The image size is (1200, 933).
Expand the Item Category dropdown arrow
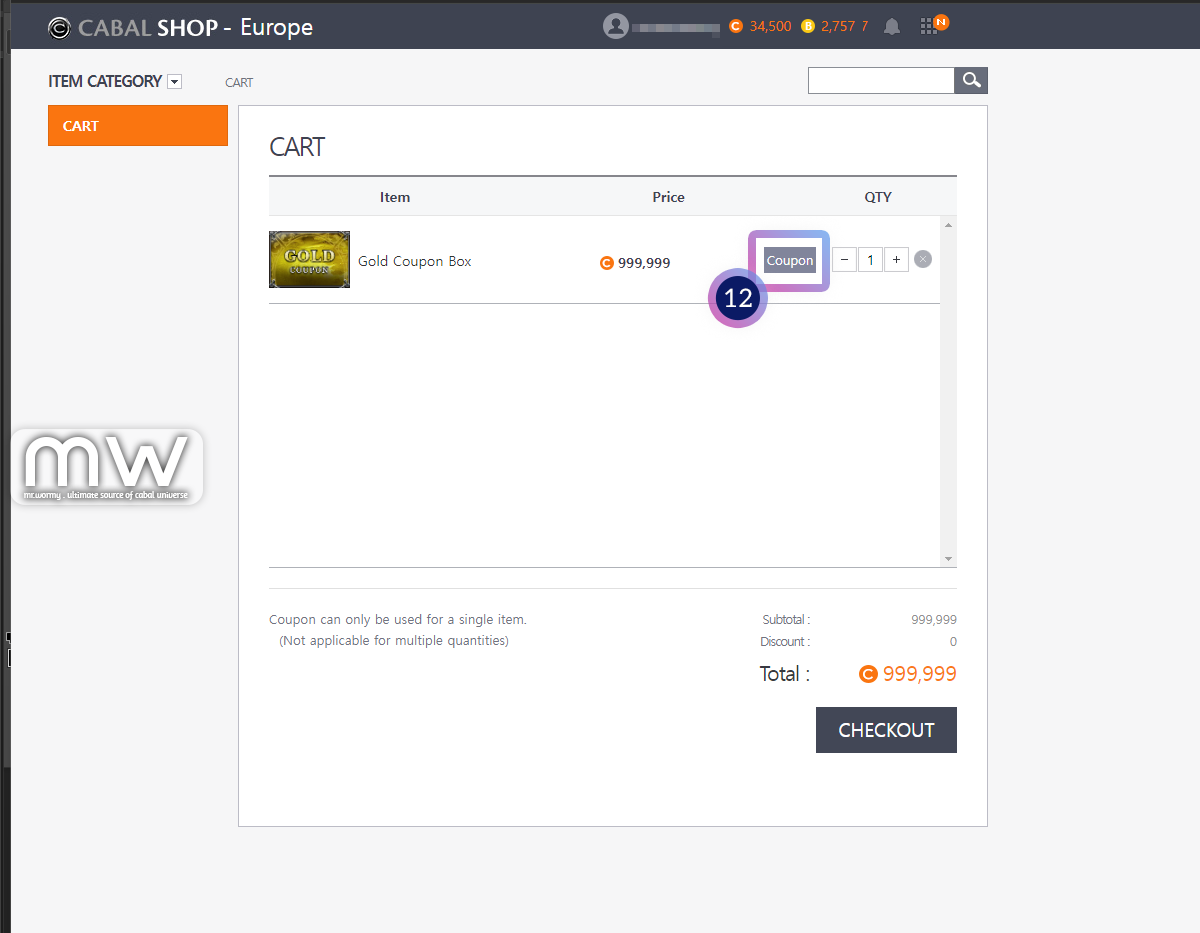pos(175,82)
